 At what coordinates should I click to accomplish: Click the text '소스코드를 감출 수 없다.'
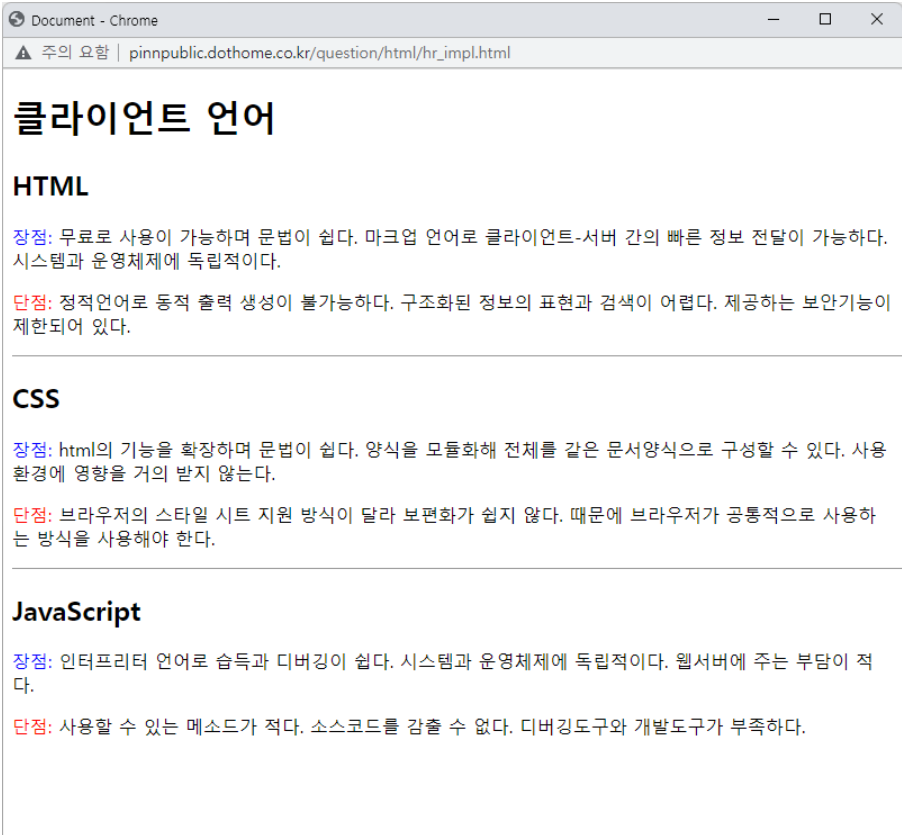(x=412, y=726)
